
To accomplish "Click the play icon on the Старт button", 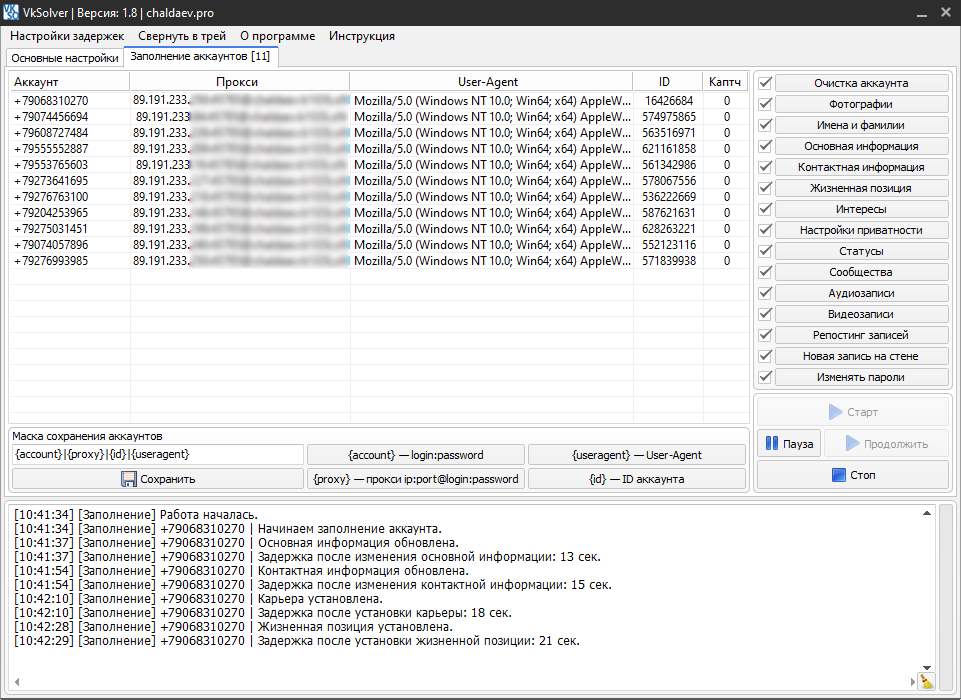I will pyautogui.click(x=834, y=411).
